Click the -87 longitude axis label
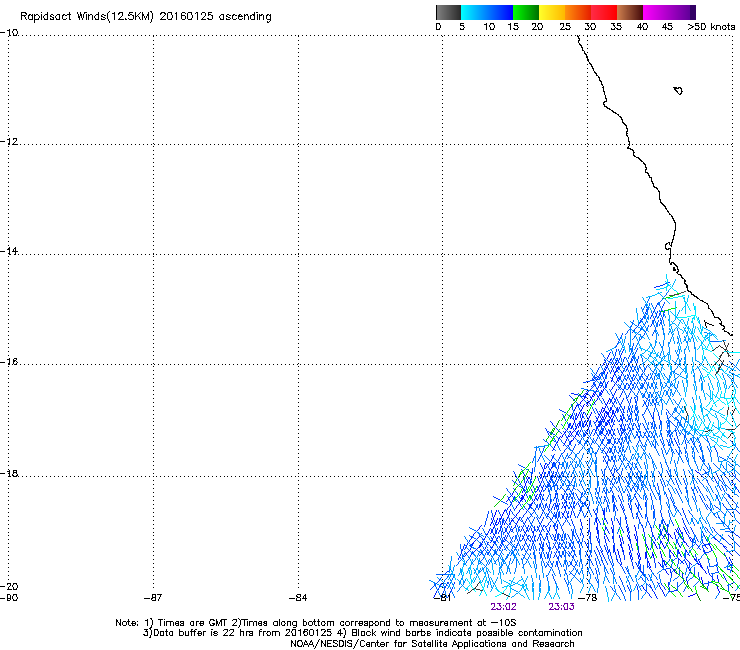The width and height of the screenshot is (740, 650). tap(153, 598)
